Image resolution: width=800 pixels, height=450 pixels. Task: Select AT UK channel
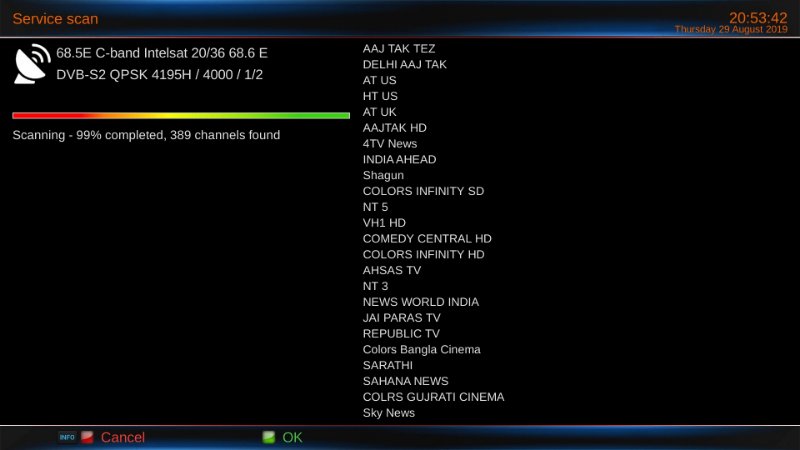point(380,112)
